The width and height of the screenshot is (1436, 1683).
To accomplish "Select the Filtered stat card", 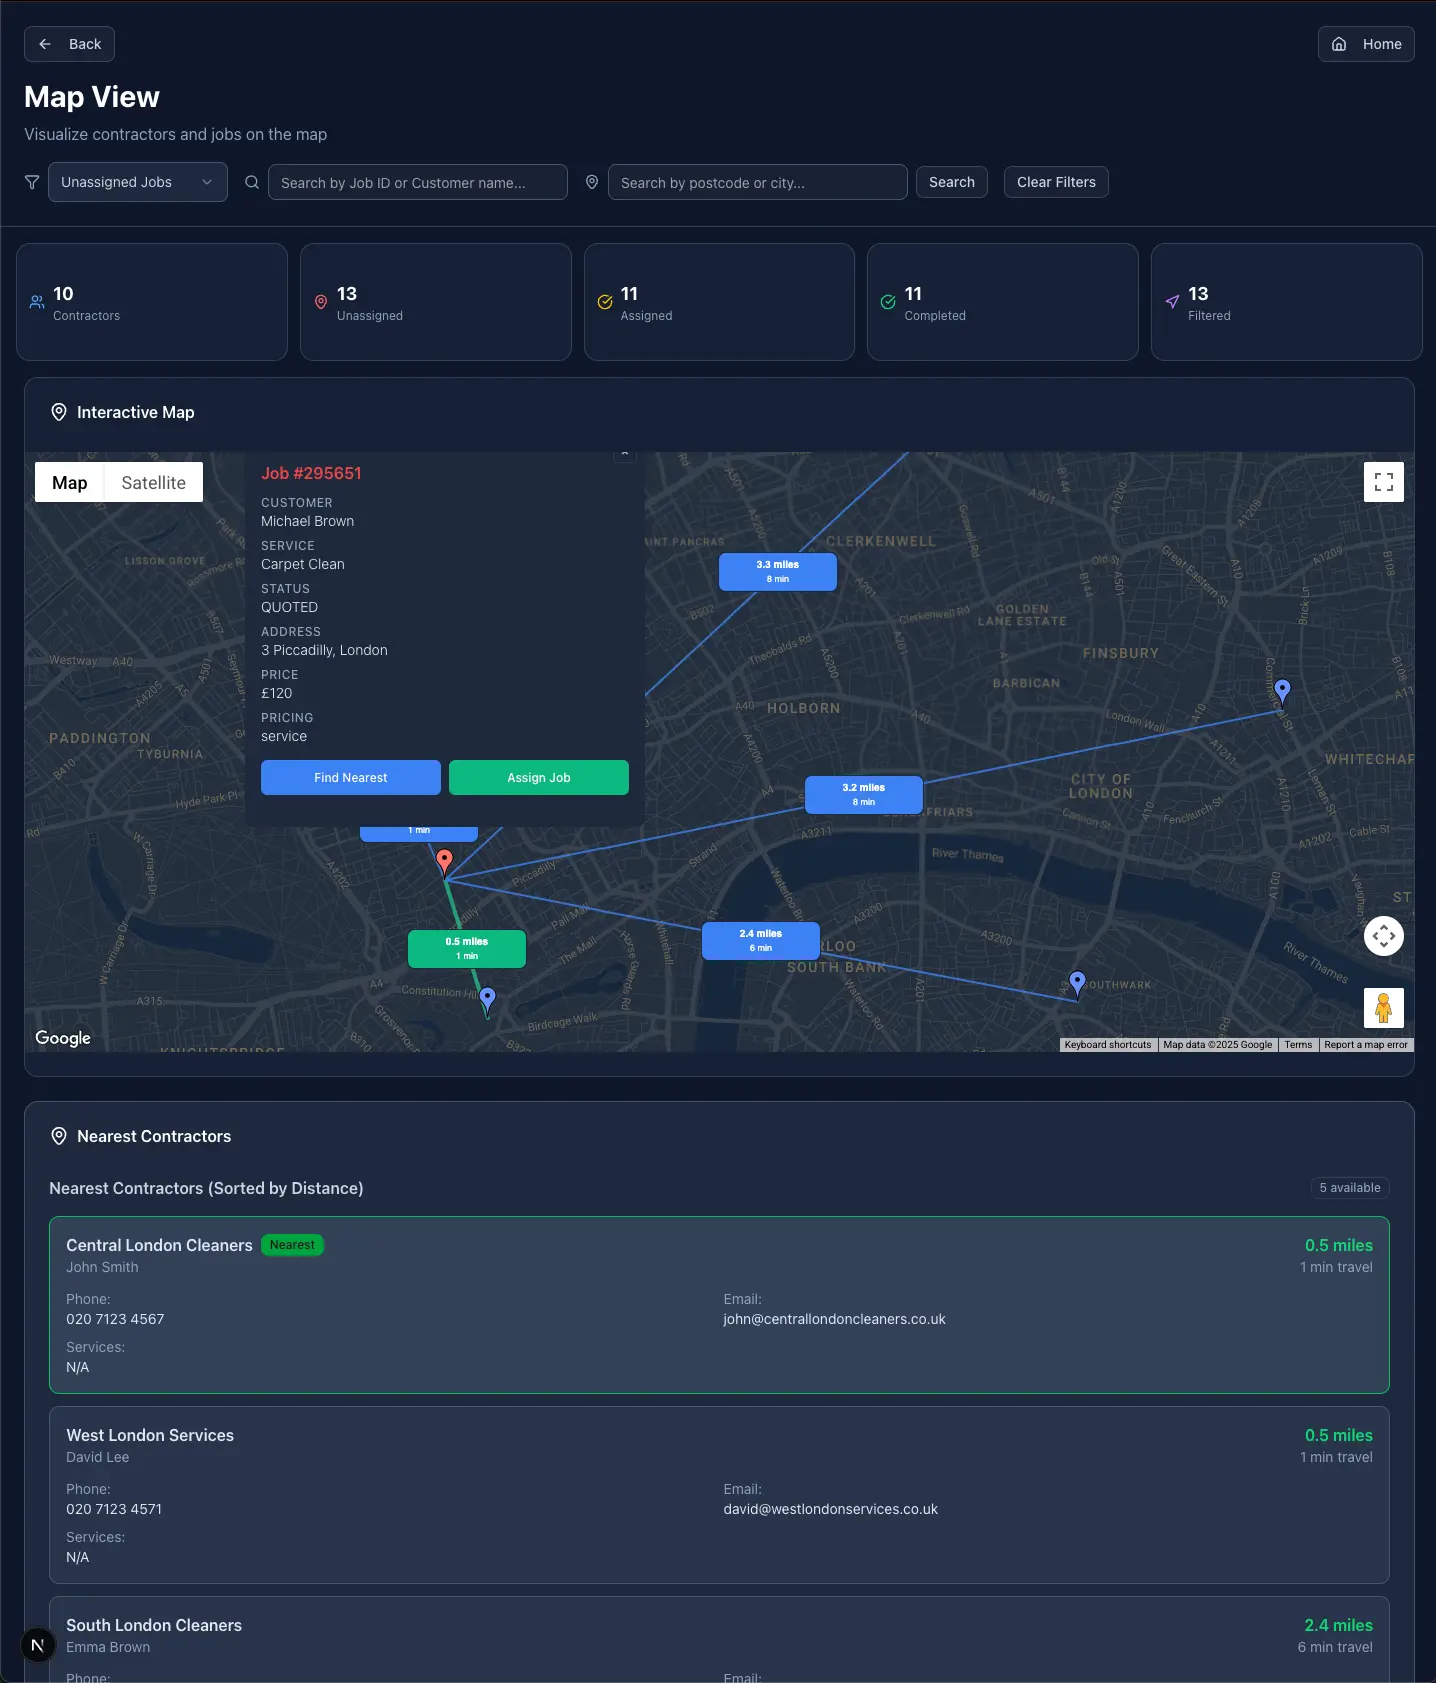I will (1287, 302).
